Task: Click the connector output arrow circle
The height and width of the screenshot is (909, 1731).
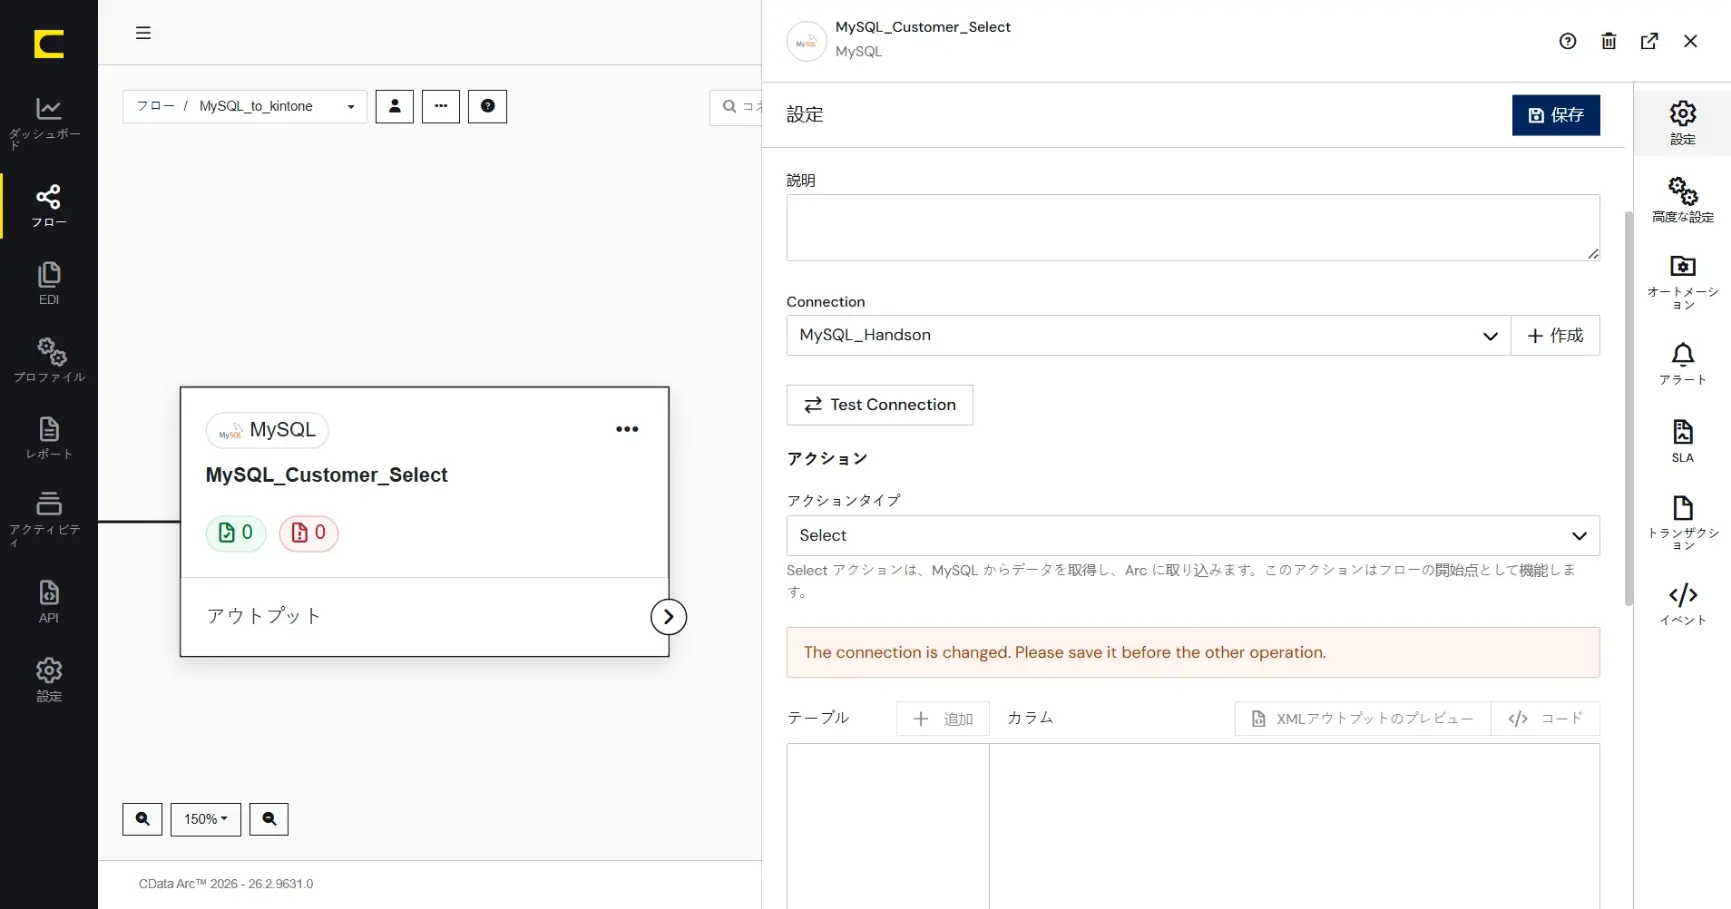Action: [x=669, y=617]
